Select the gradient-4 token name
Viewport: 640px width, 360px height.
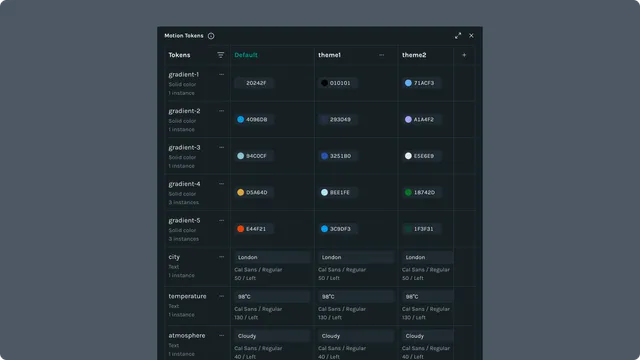click(184, 184)
